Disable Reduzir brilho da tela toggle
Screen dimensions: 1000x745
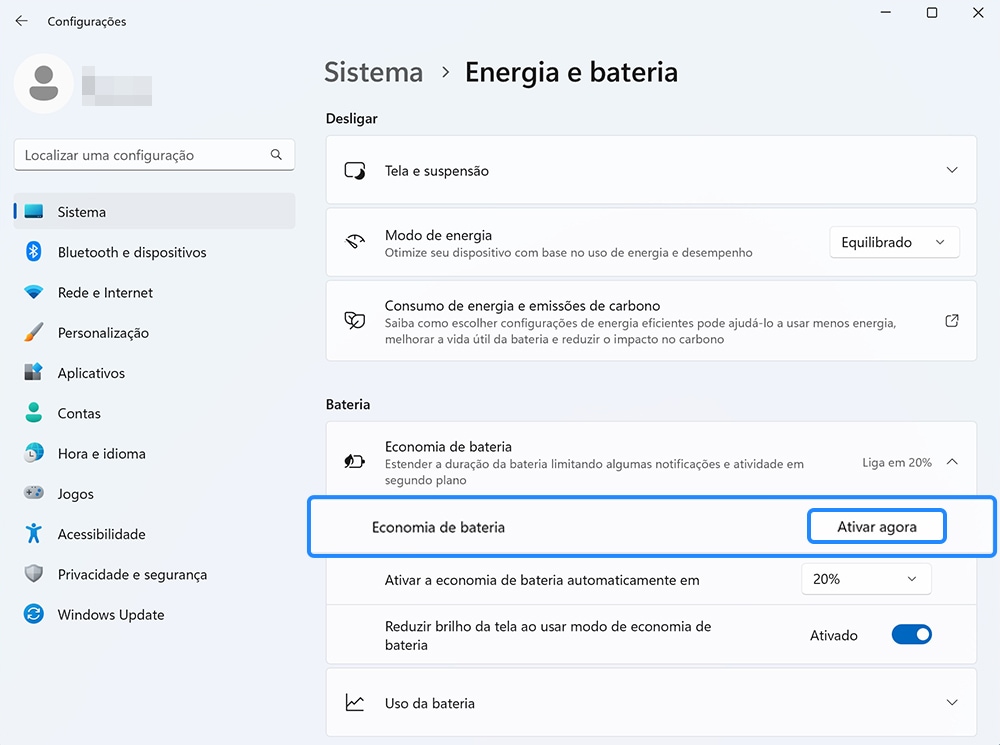click(911, 634)
